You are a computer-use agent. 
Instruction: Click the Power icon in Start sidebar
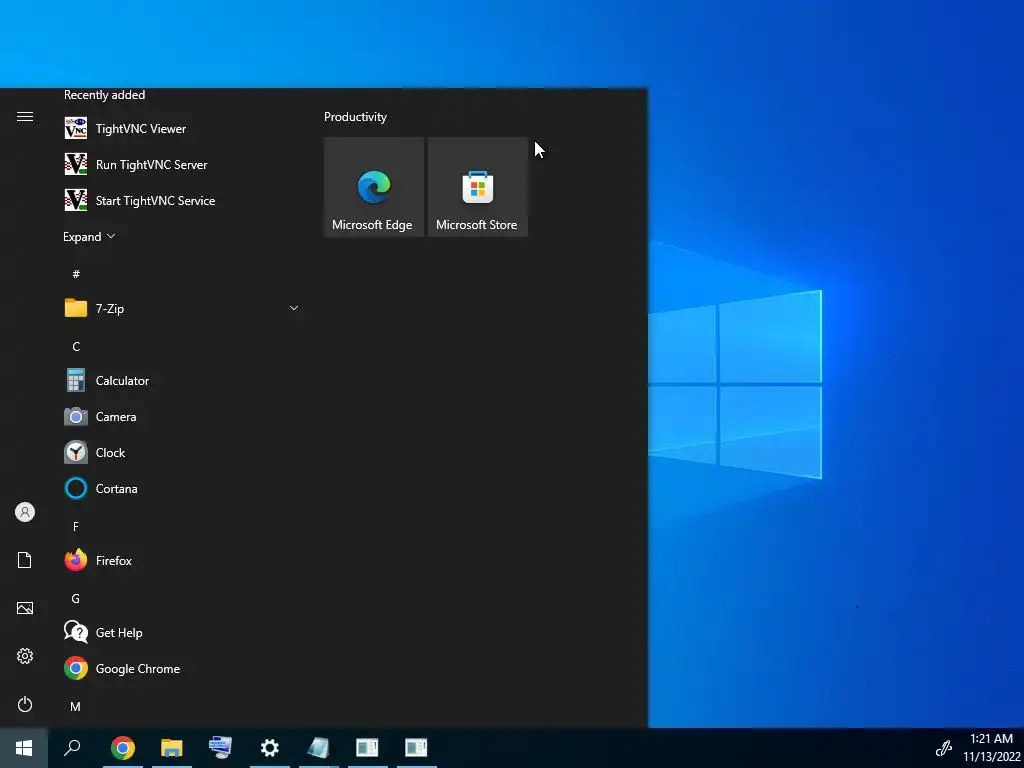point(25,704)
